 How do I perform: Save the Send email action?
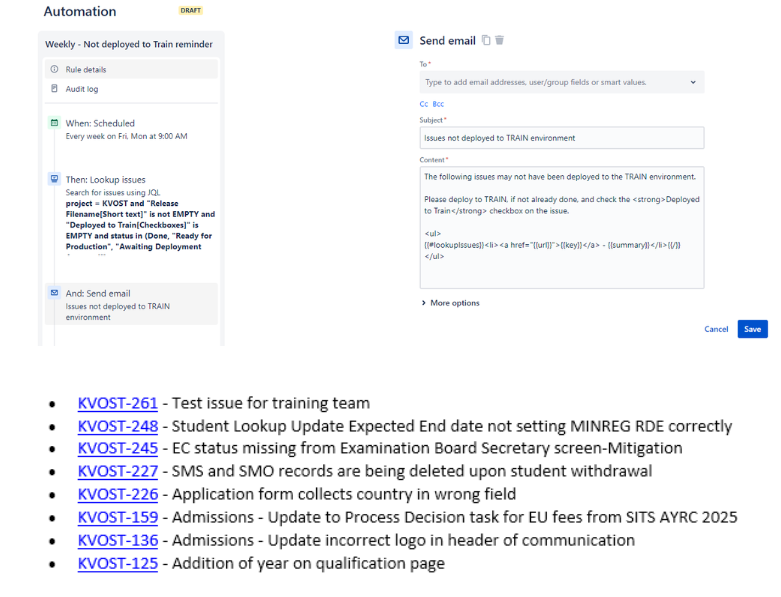753,329
